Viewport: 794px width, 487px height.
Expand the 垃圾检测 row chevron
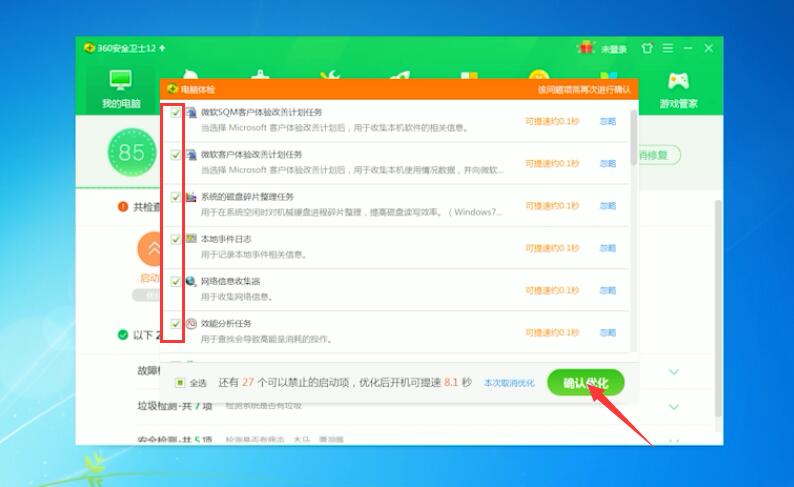click(673, 407)
